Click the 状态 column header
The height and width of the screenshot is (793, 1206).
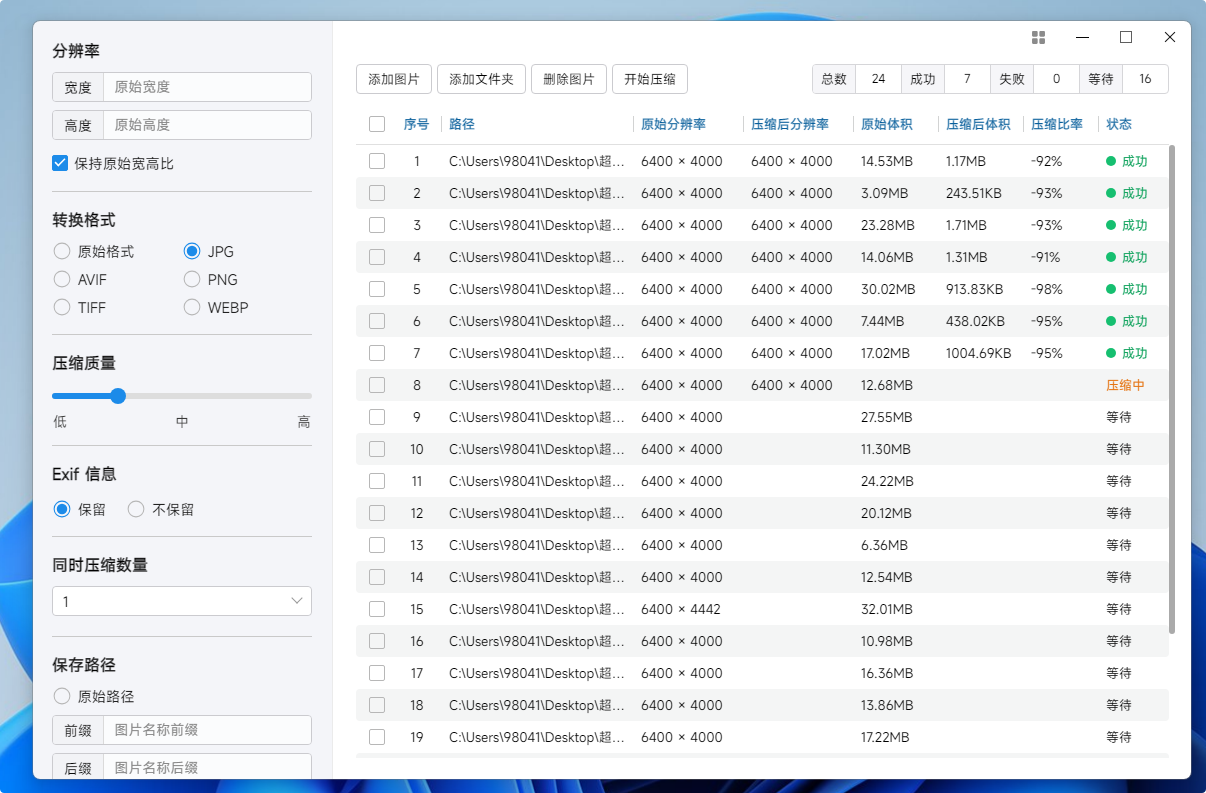point(1119,124)
